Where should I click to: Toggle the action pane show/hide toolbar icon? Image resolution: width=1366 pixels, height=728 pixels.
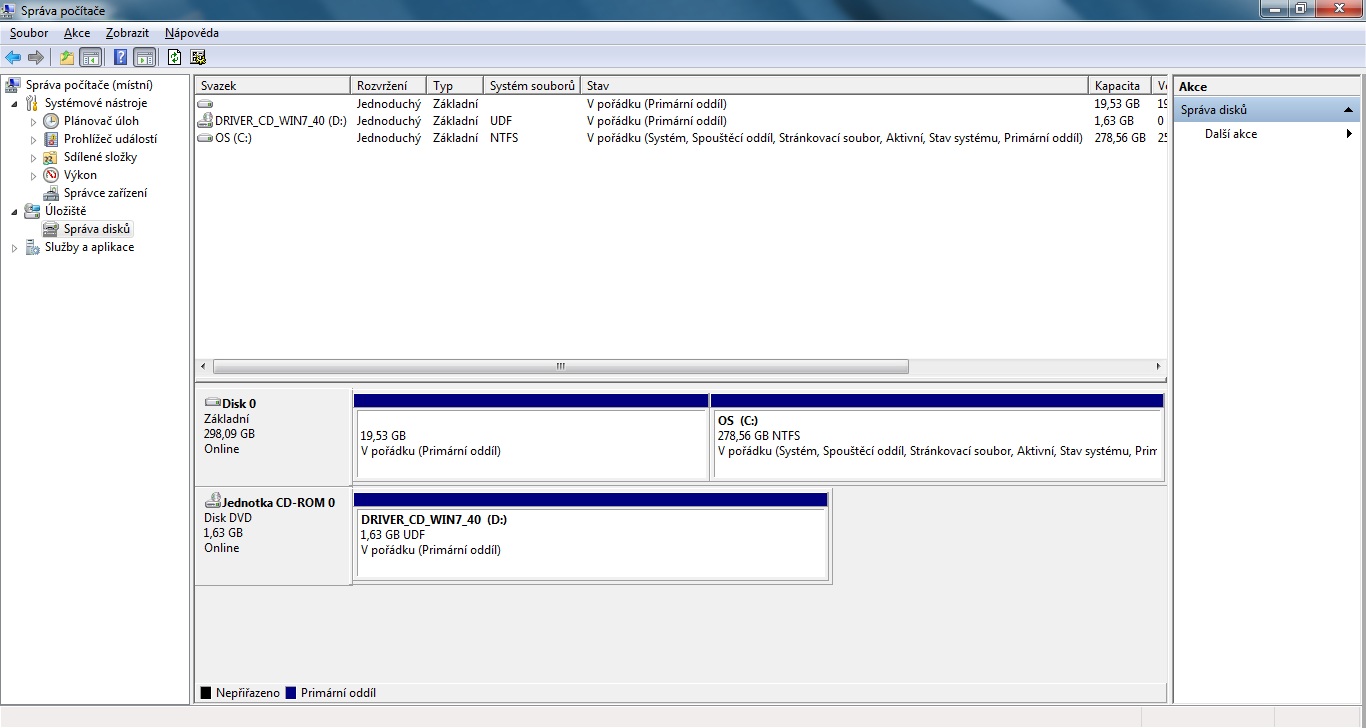pyautogui.click(x=144, y=57)
